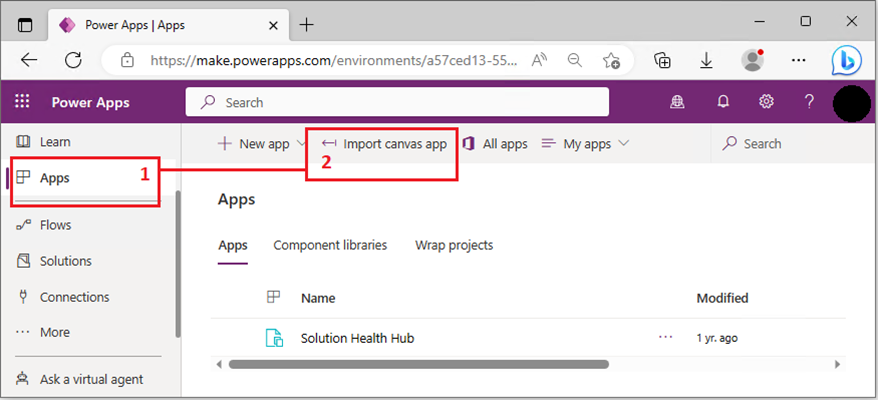This screenshot has width=878, height=400.
Task: Click the browser profile icon with red dot
Action: coord(753,60)
